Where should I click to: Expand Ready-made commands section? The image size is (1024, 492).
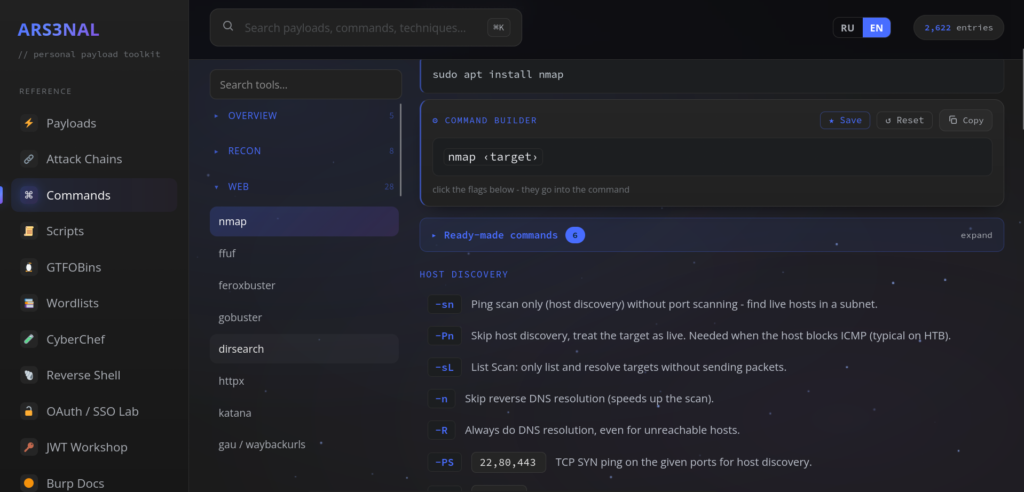711,235
